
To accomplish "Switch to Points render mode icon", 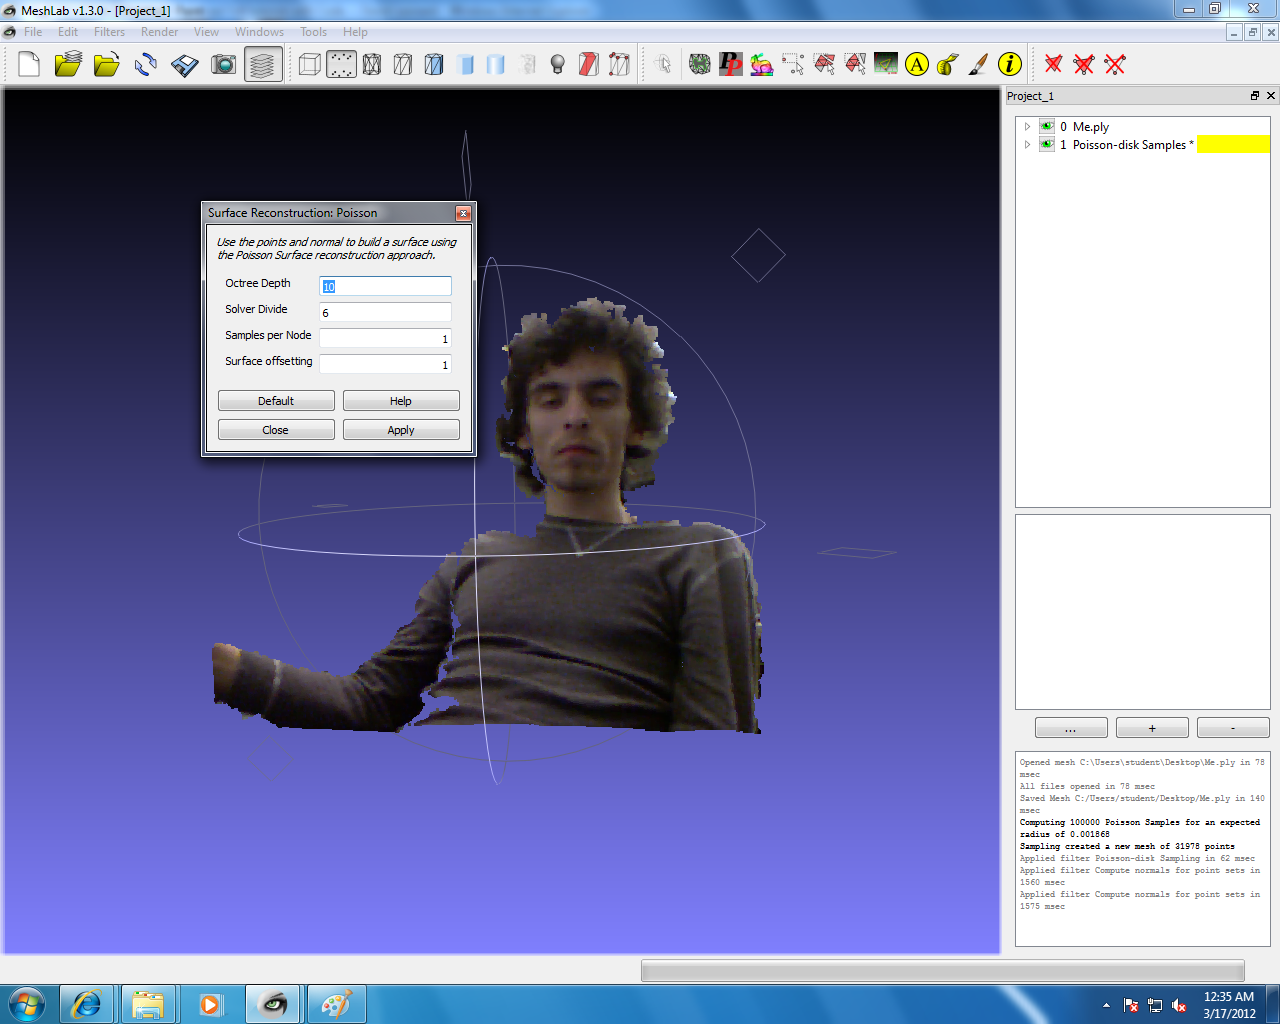I will (341, 65).
